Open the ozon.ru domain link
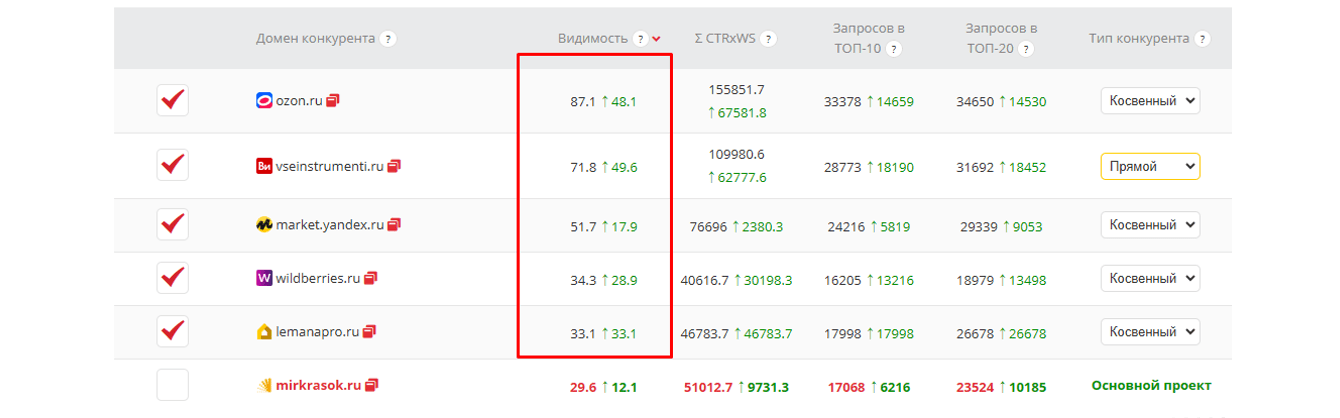 click(299, 101)
